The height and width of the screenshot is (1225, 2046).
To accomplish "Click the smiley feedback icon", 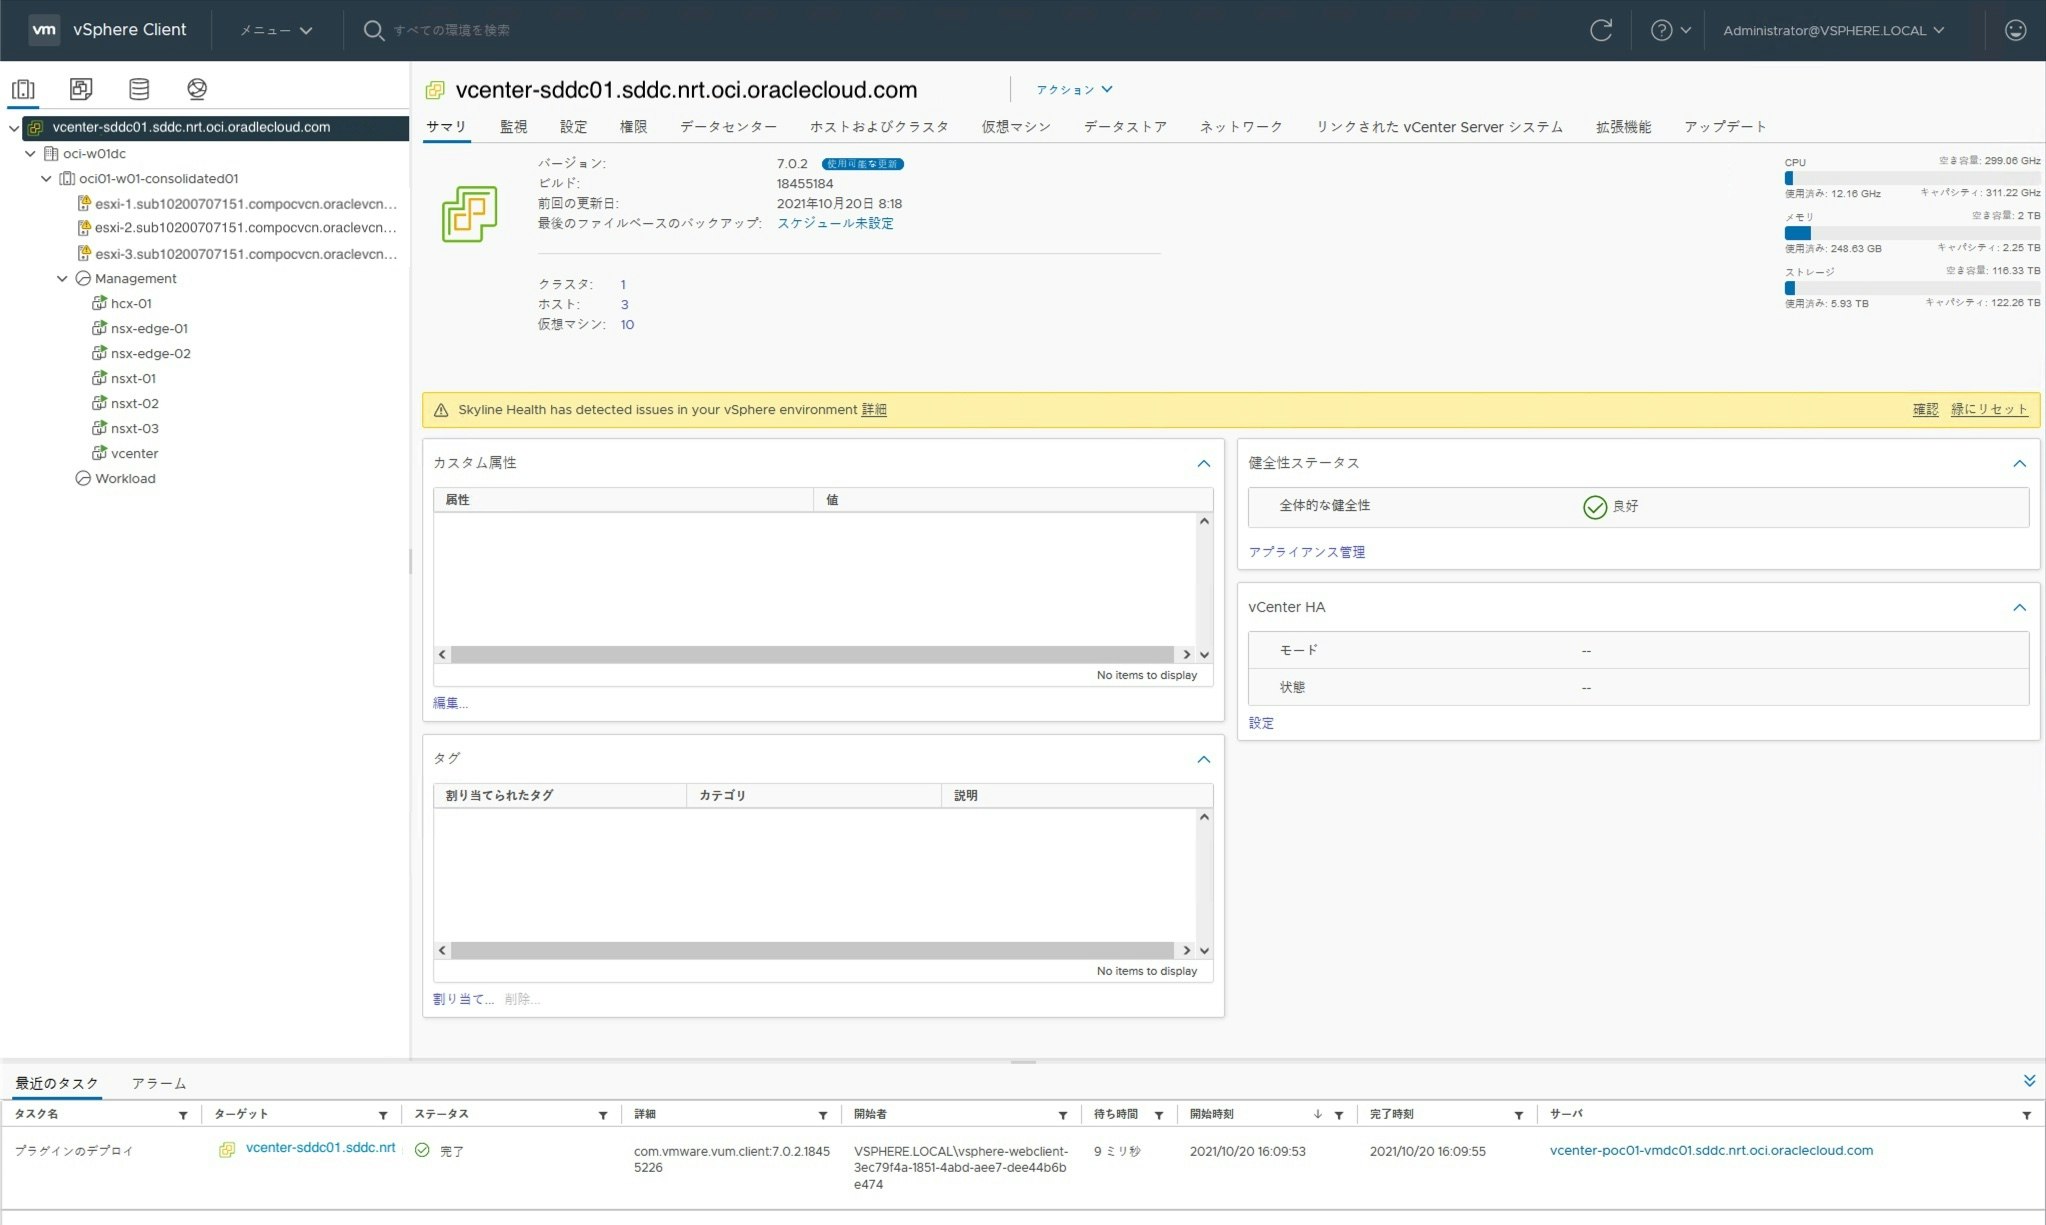I will point(2015,30).
